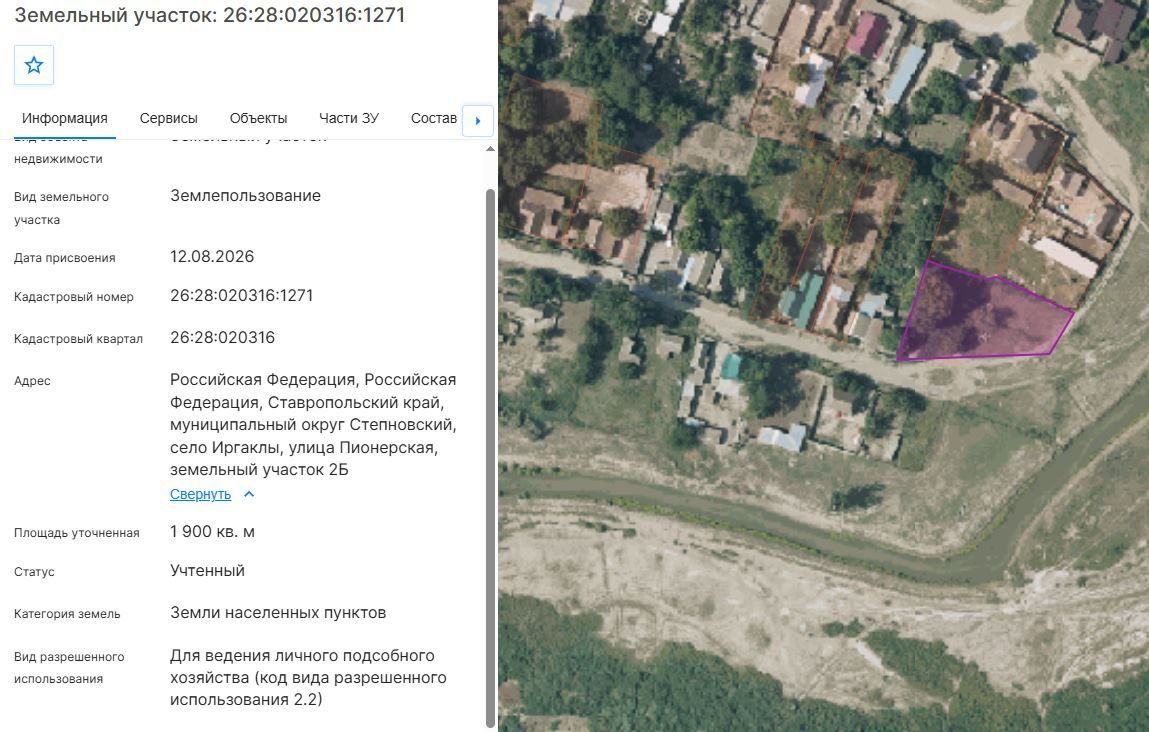Click the Вид земельного участка label

click(x=61, y=208)
